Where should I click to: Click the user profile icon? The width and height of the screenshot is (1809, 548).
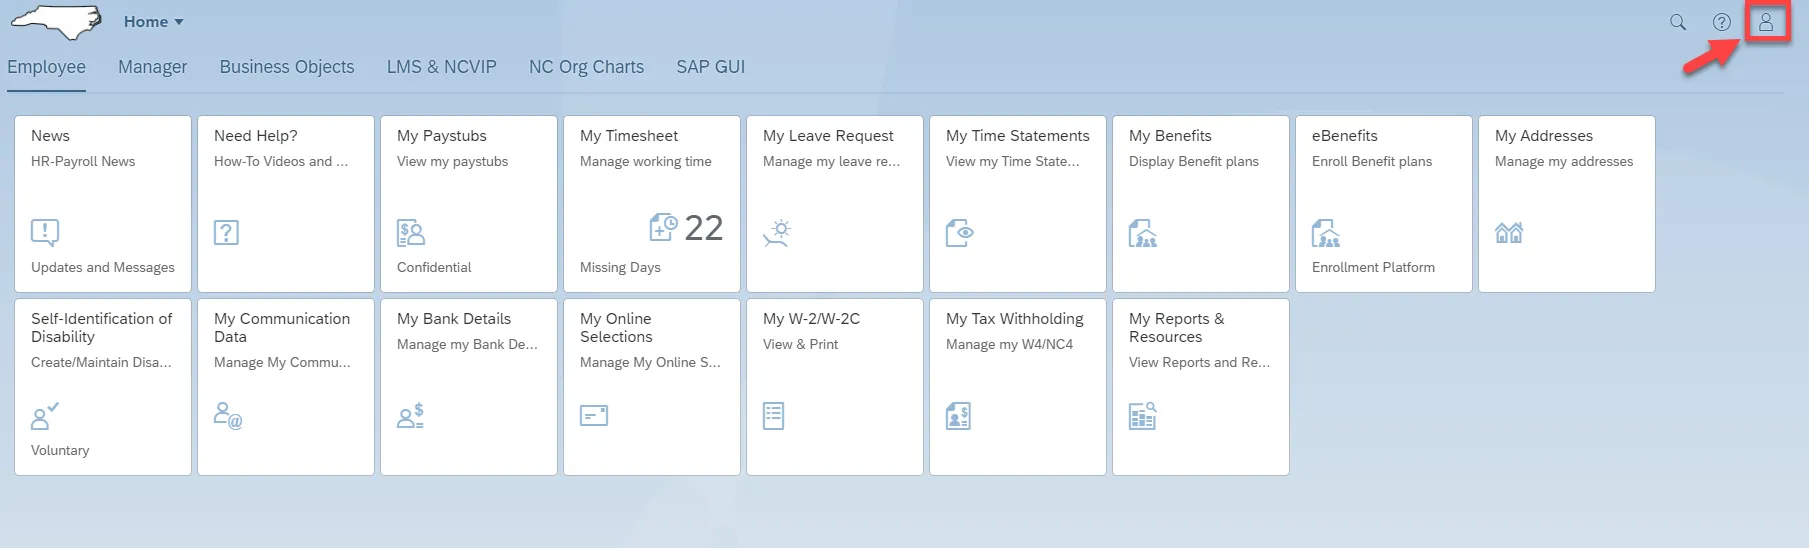(1766, 22)
